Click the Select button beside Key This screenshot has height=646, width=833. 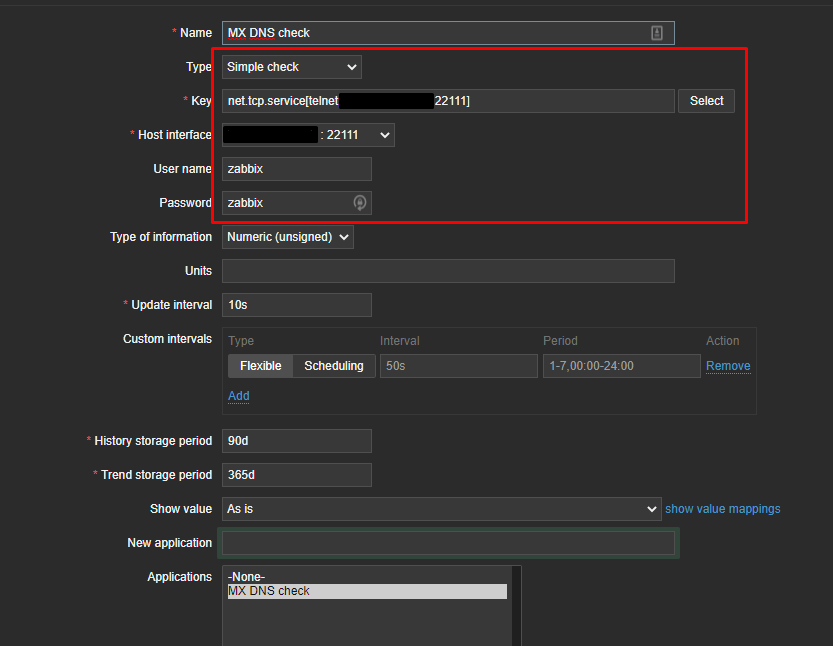click(706, 101)
